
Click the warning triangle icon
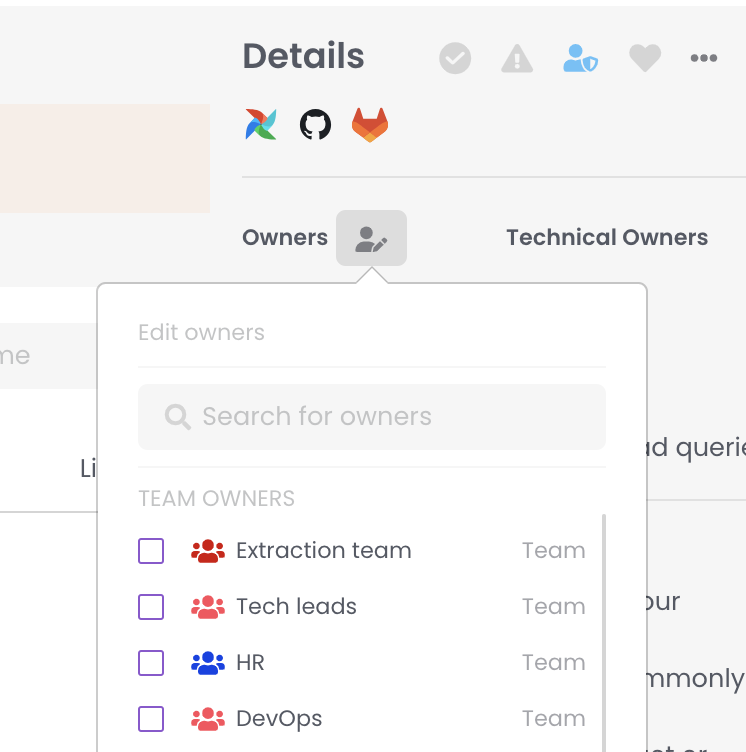point(516,59)
